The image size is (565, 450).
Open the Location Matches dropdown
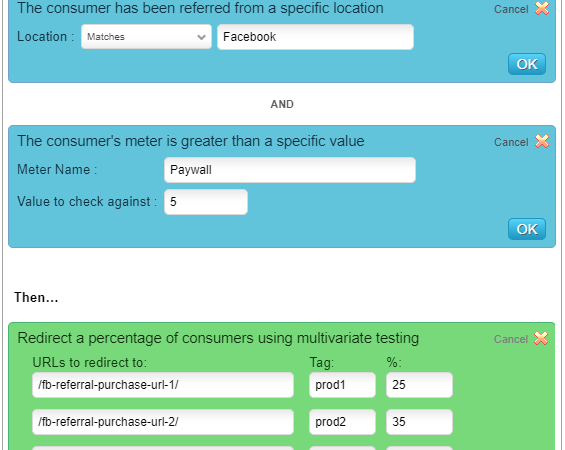coord(146,37)
